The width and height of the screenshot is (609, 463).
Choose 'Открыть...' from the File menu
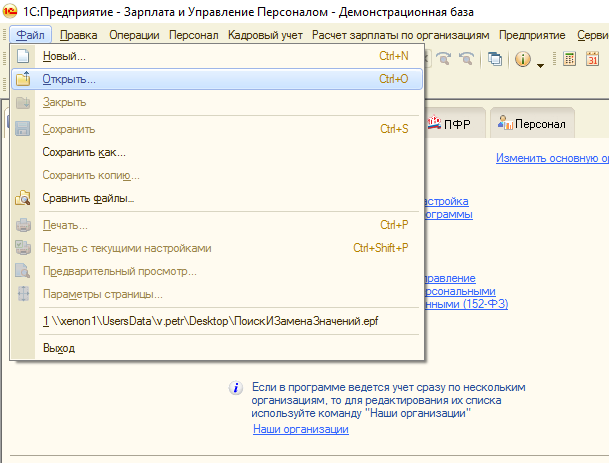pyautogui.click(x=218, y=79)
